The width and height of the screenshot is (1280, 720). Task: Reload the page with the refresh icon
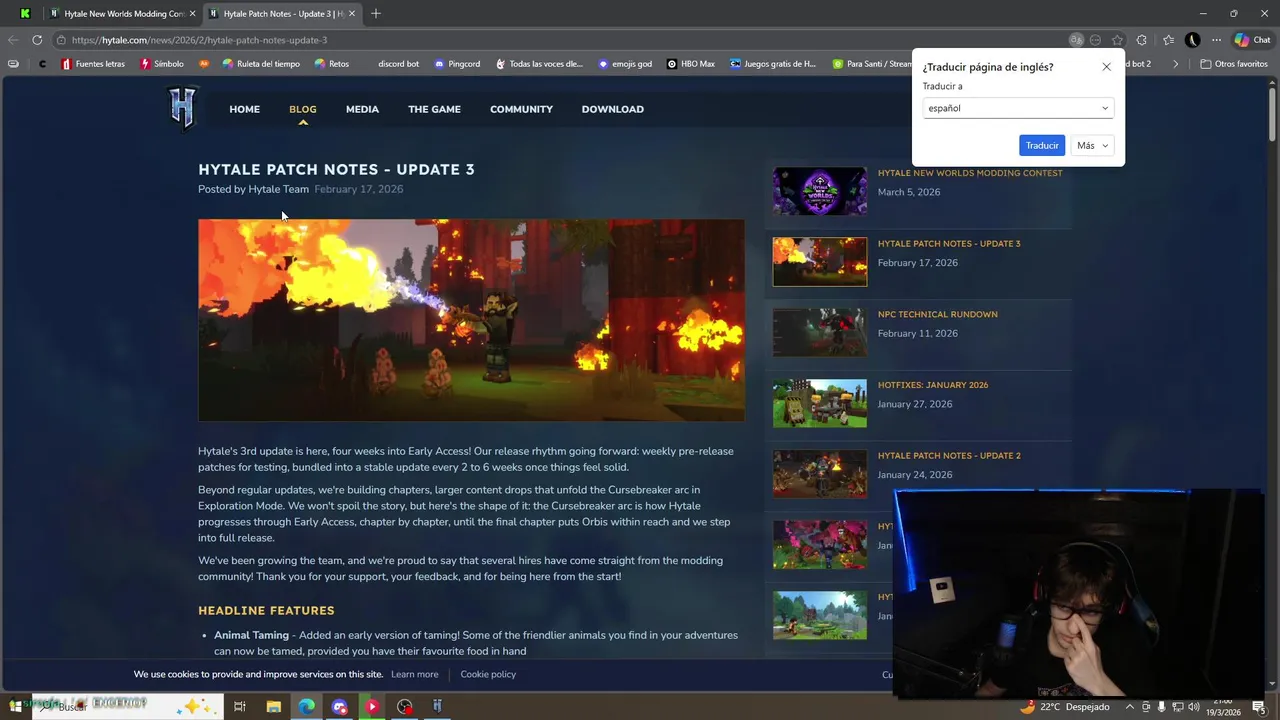tap(37, 40)
